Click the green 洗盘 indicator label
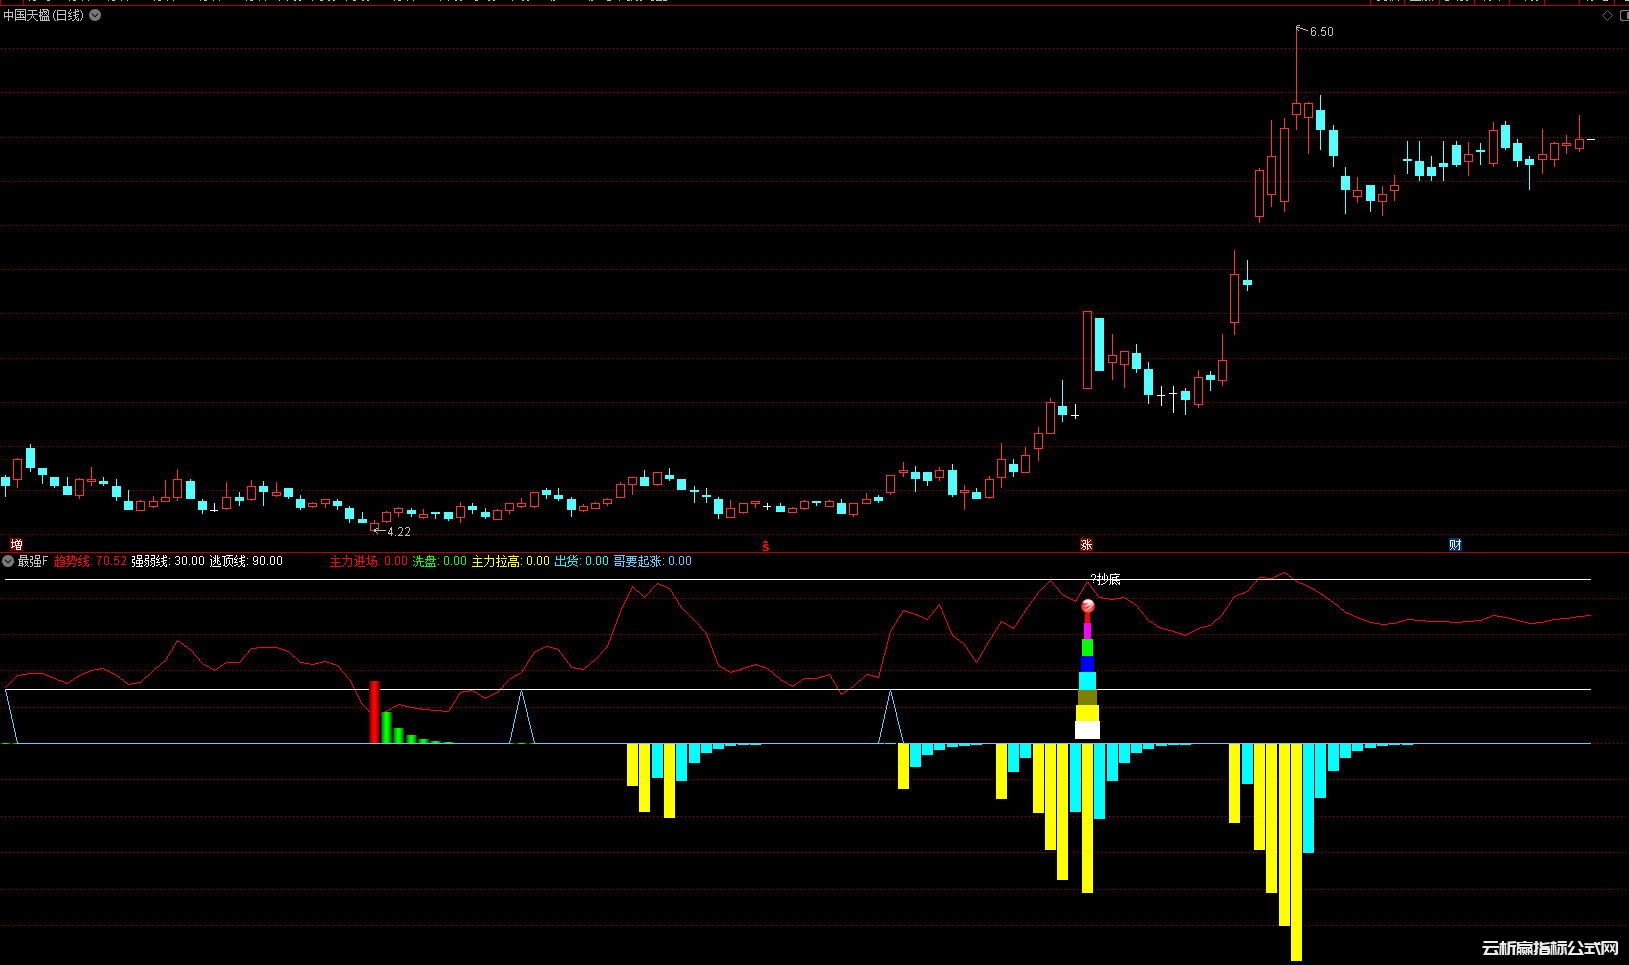The width and height of the screenshot is (1629, 965). [425, 561]
